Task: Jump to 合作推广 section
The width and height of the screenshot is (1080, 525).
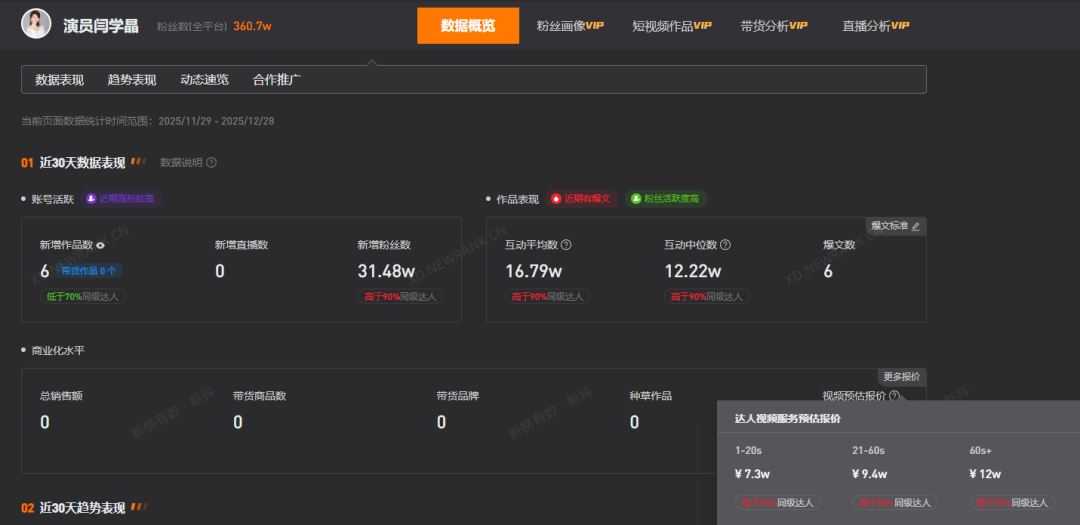Action: click(277, 80)
